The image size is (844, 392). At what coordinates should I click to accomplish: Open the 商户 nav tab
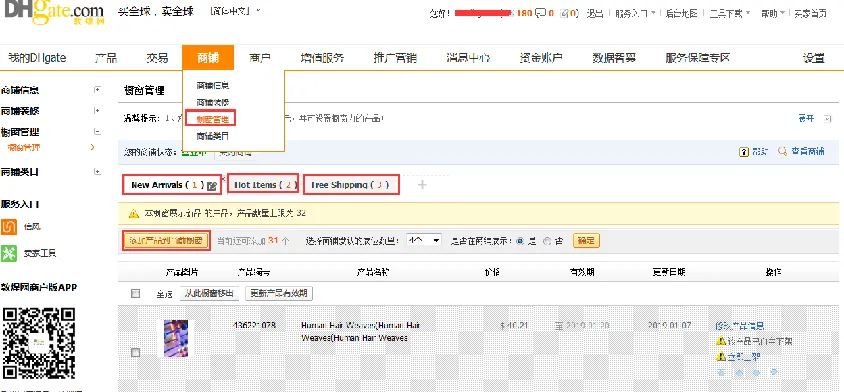(x=259, y=58)
